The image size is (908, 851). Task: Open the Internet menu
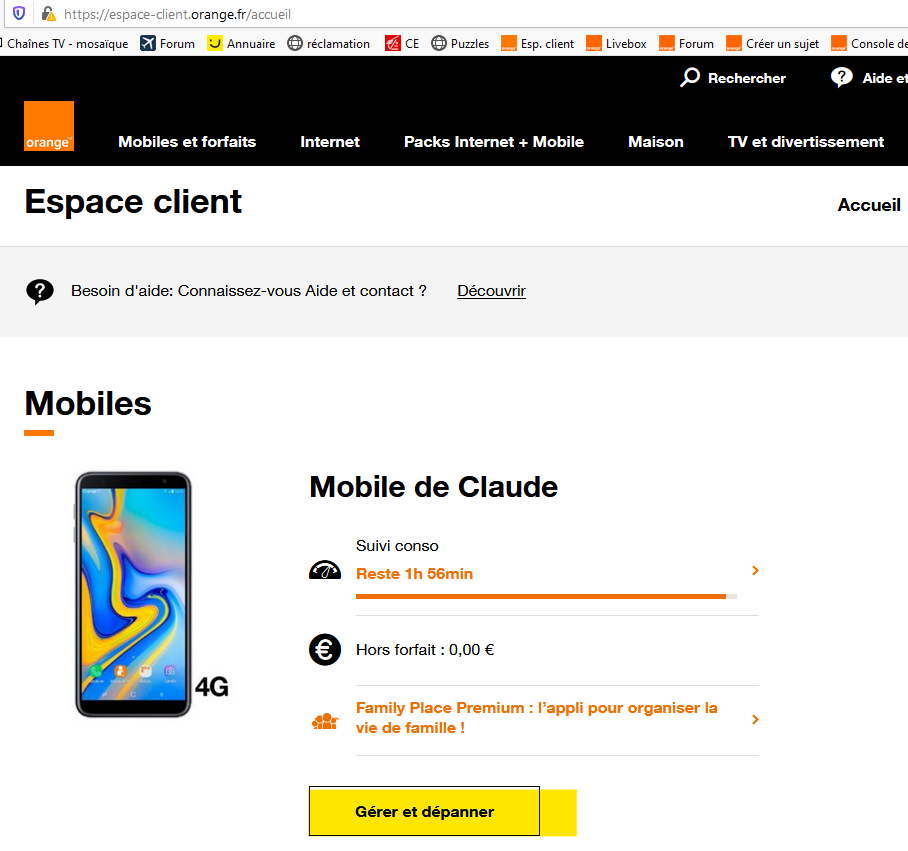330,142
